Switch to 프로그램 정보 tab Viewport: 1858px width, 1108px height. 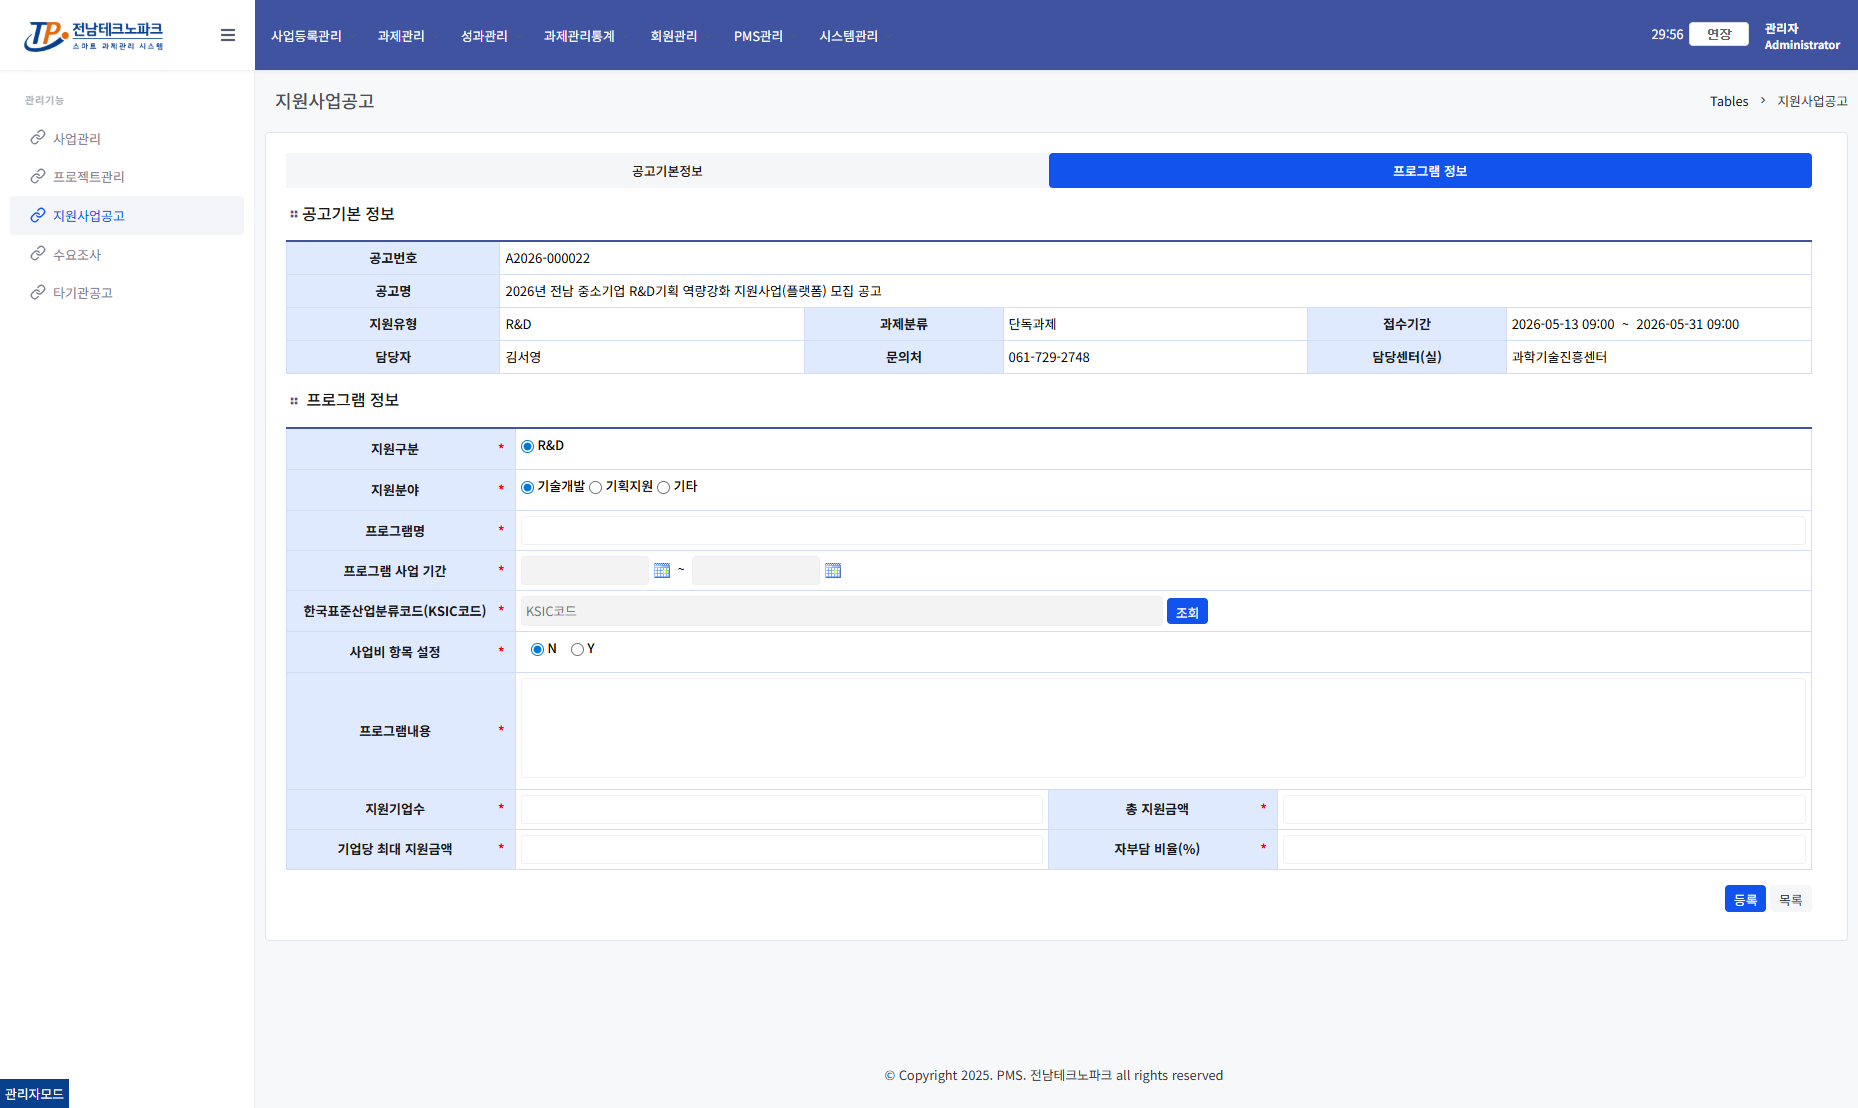(x=1430, y=171)
